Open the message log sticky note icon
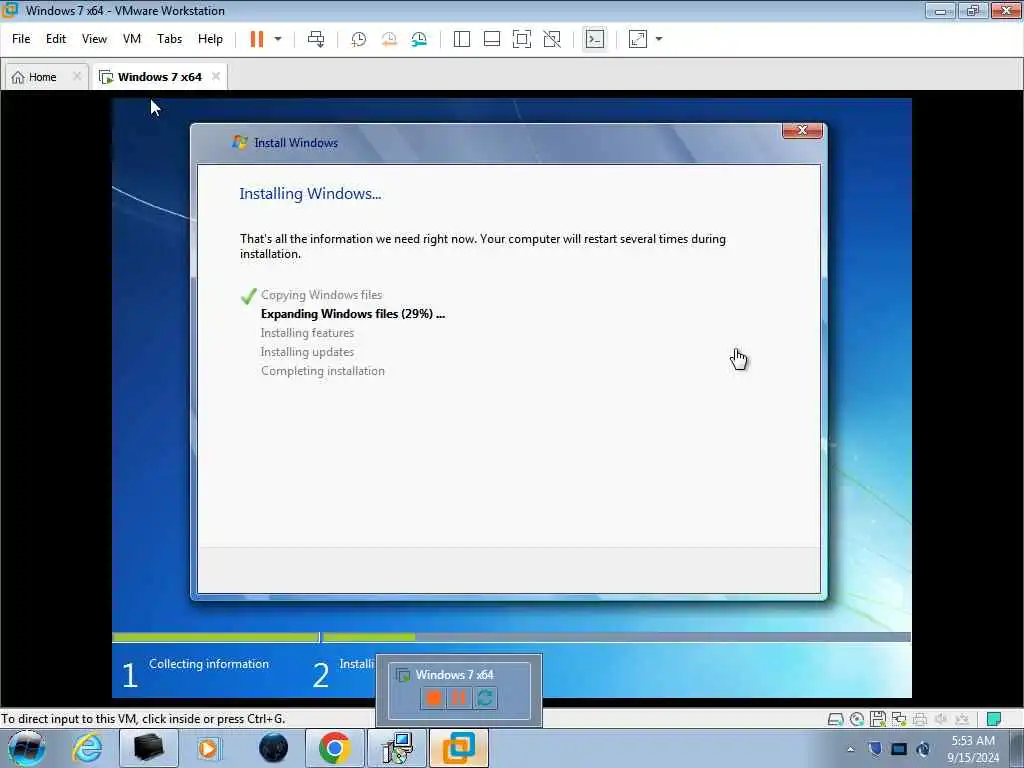 (994, 719)
